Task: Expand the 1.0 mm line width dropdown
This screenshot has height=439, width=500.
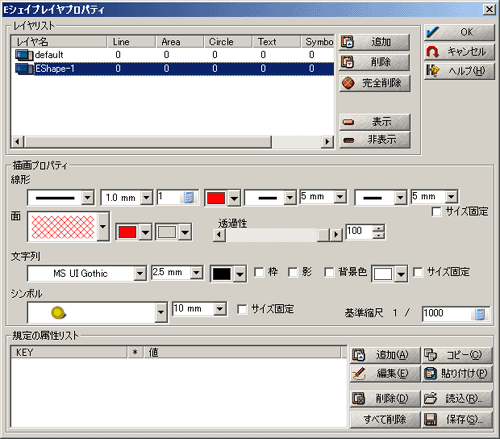Action: tap(146, 198)
